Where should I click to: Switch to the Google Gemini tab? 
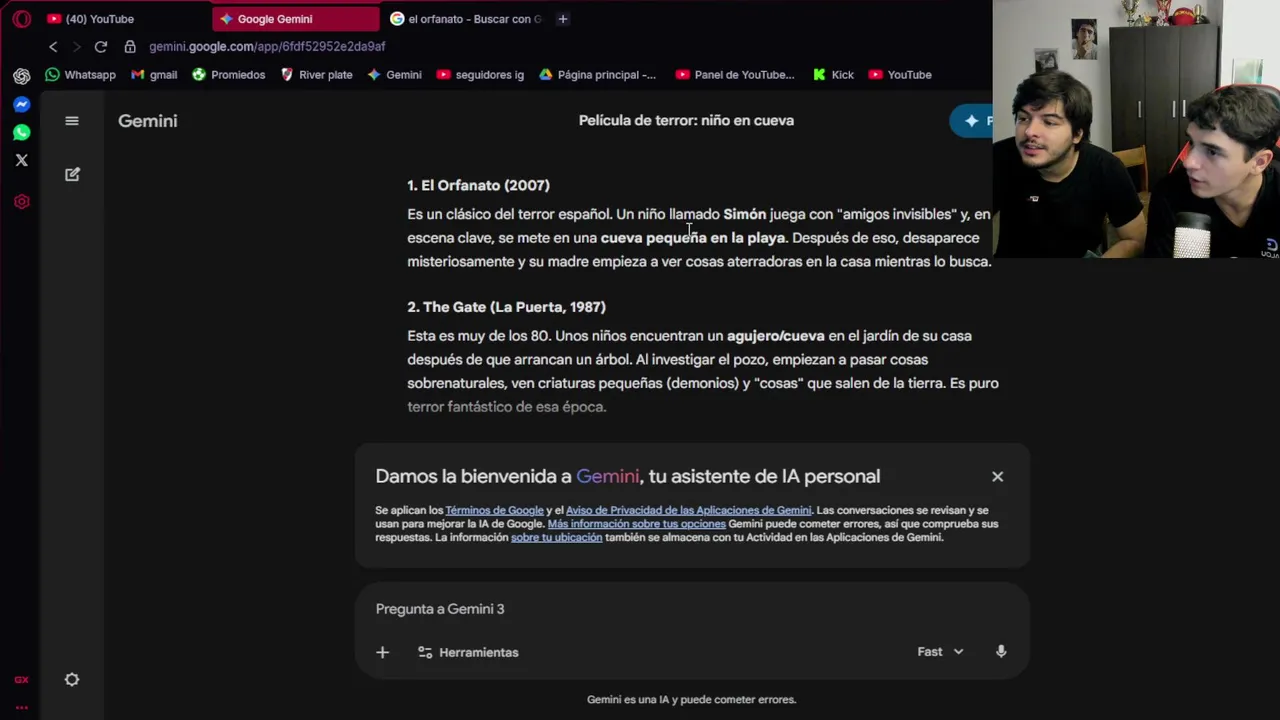295,19
